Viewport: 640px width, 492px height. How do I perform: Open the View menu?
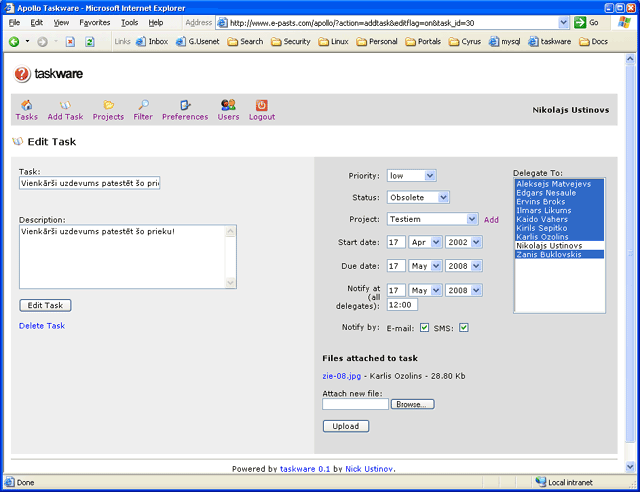pos(61,23)
